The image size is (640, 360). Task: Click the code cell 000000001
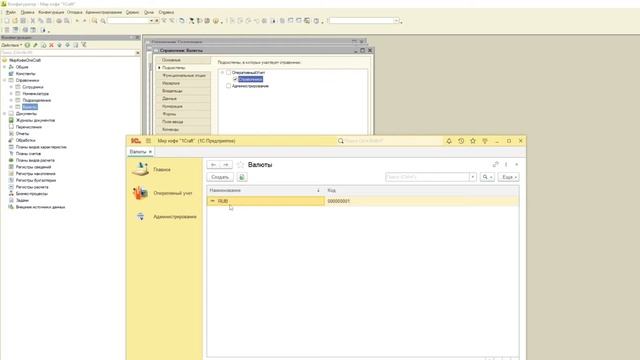pyautogui.click(x=422, y=201)
